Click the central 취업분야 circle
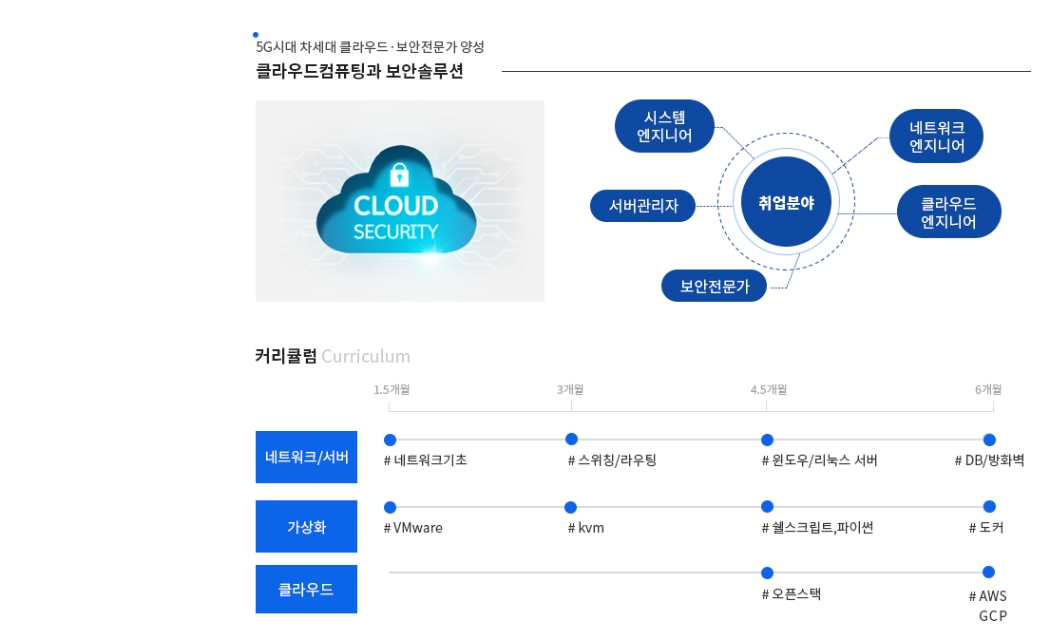The height and width of the screenshot is (644, 1040). point(786,203)
